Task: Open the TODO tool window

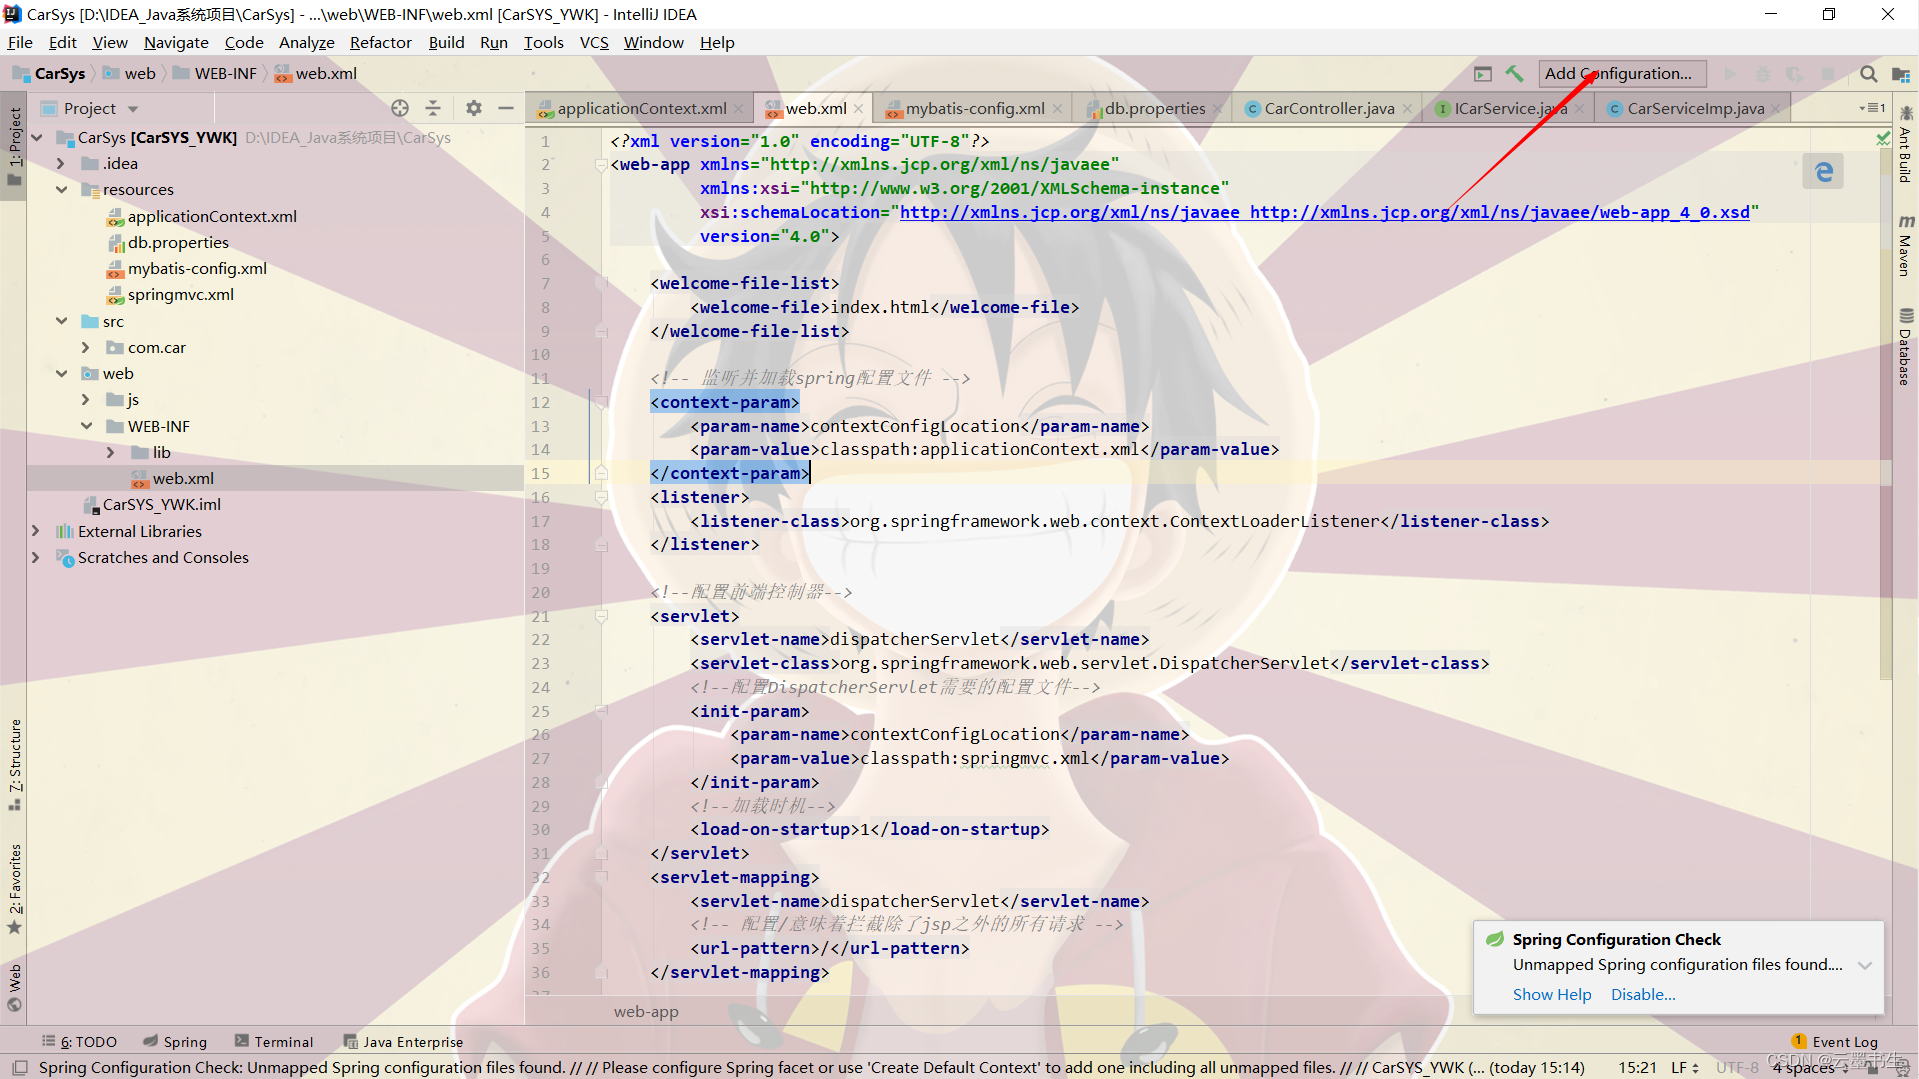Action: 80,1042
